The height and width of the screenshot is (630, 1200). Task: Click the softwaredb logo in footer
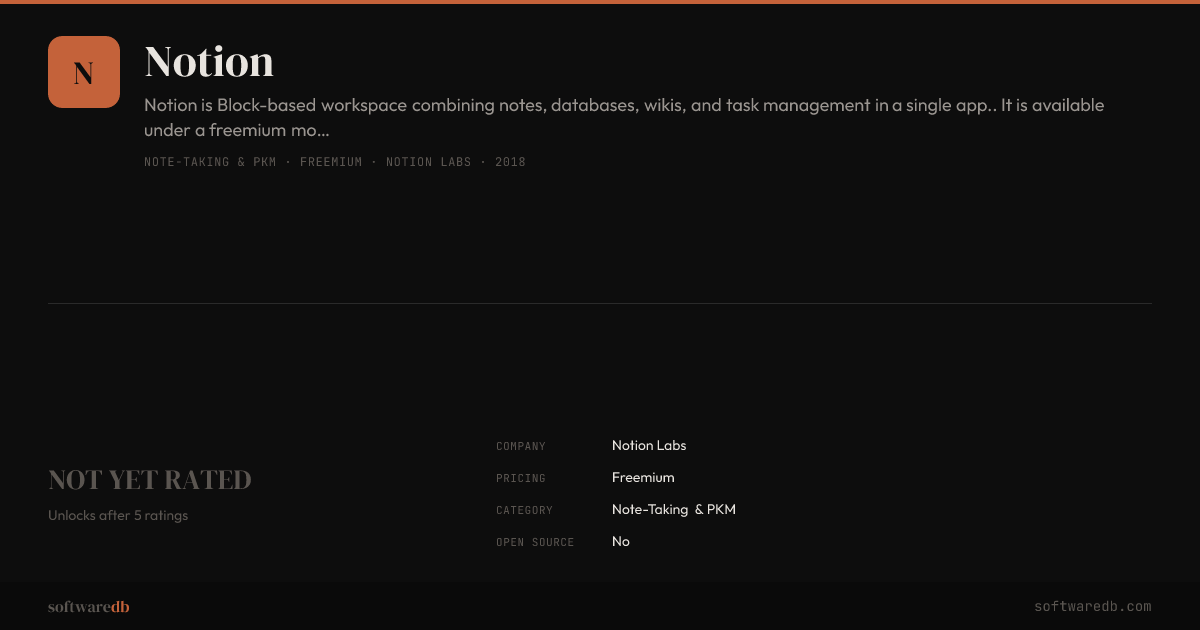pos(89,607)
